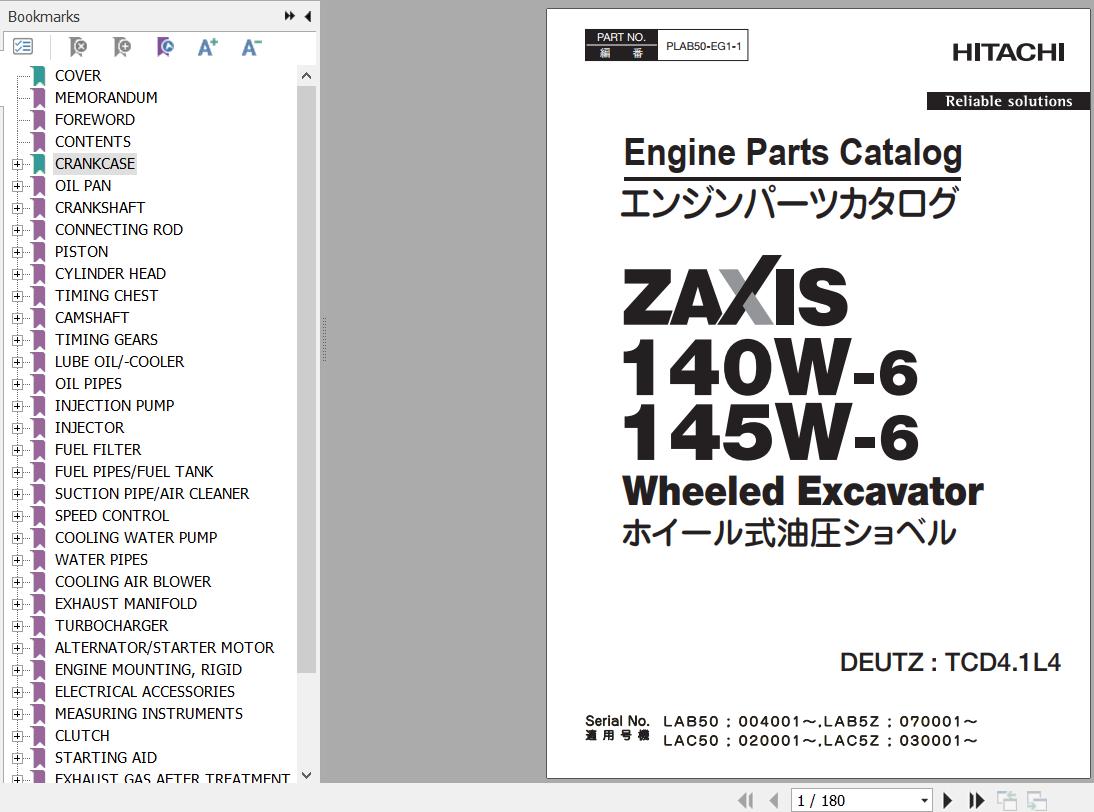Image resolution: width=1094 pixels, height=812 pixels.
Task: Expand the STARTING AID bookmark node
Action: (x=17, y=758)
